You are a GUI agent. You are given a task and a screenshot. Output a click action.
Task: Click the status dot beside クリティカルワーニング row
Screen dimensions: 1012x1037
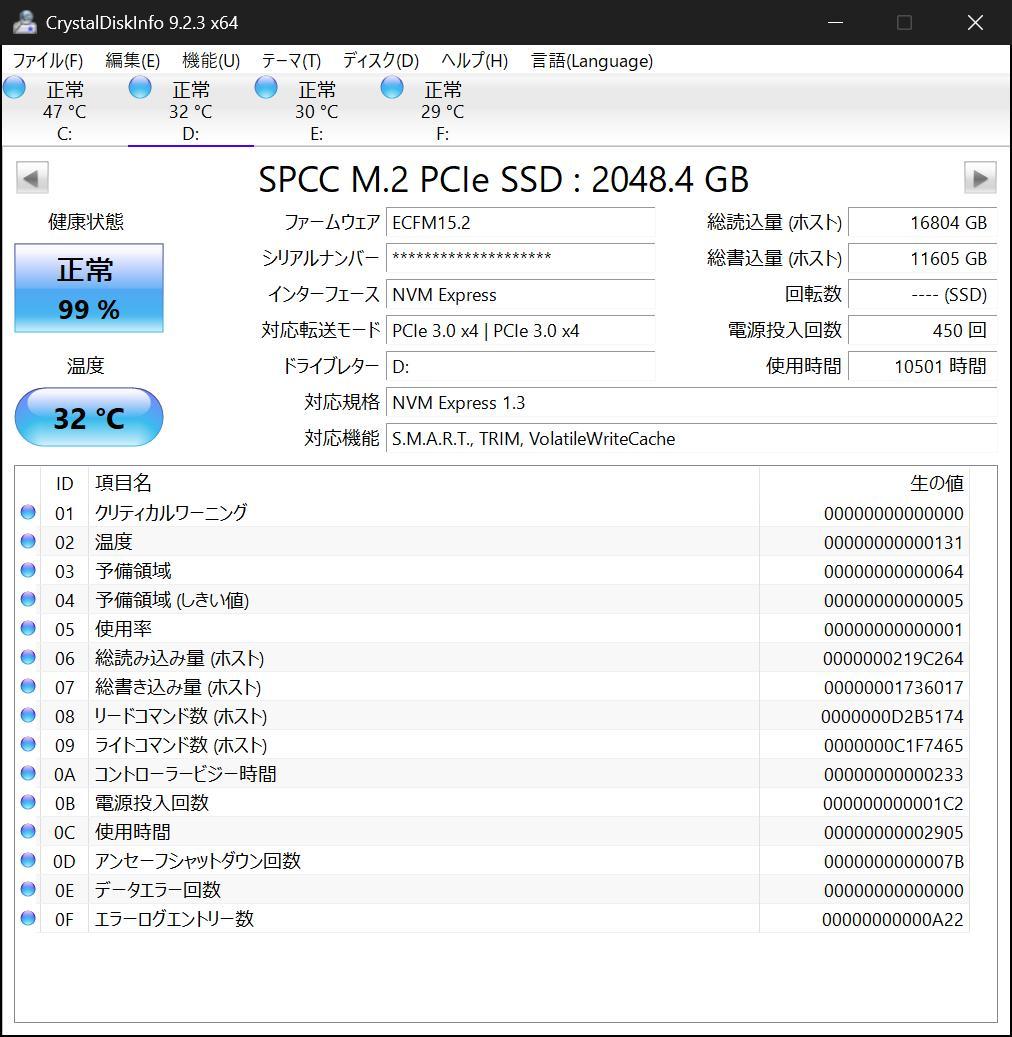click(28, 513)
